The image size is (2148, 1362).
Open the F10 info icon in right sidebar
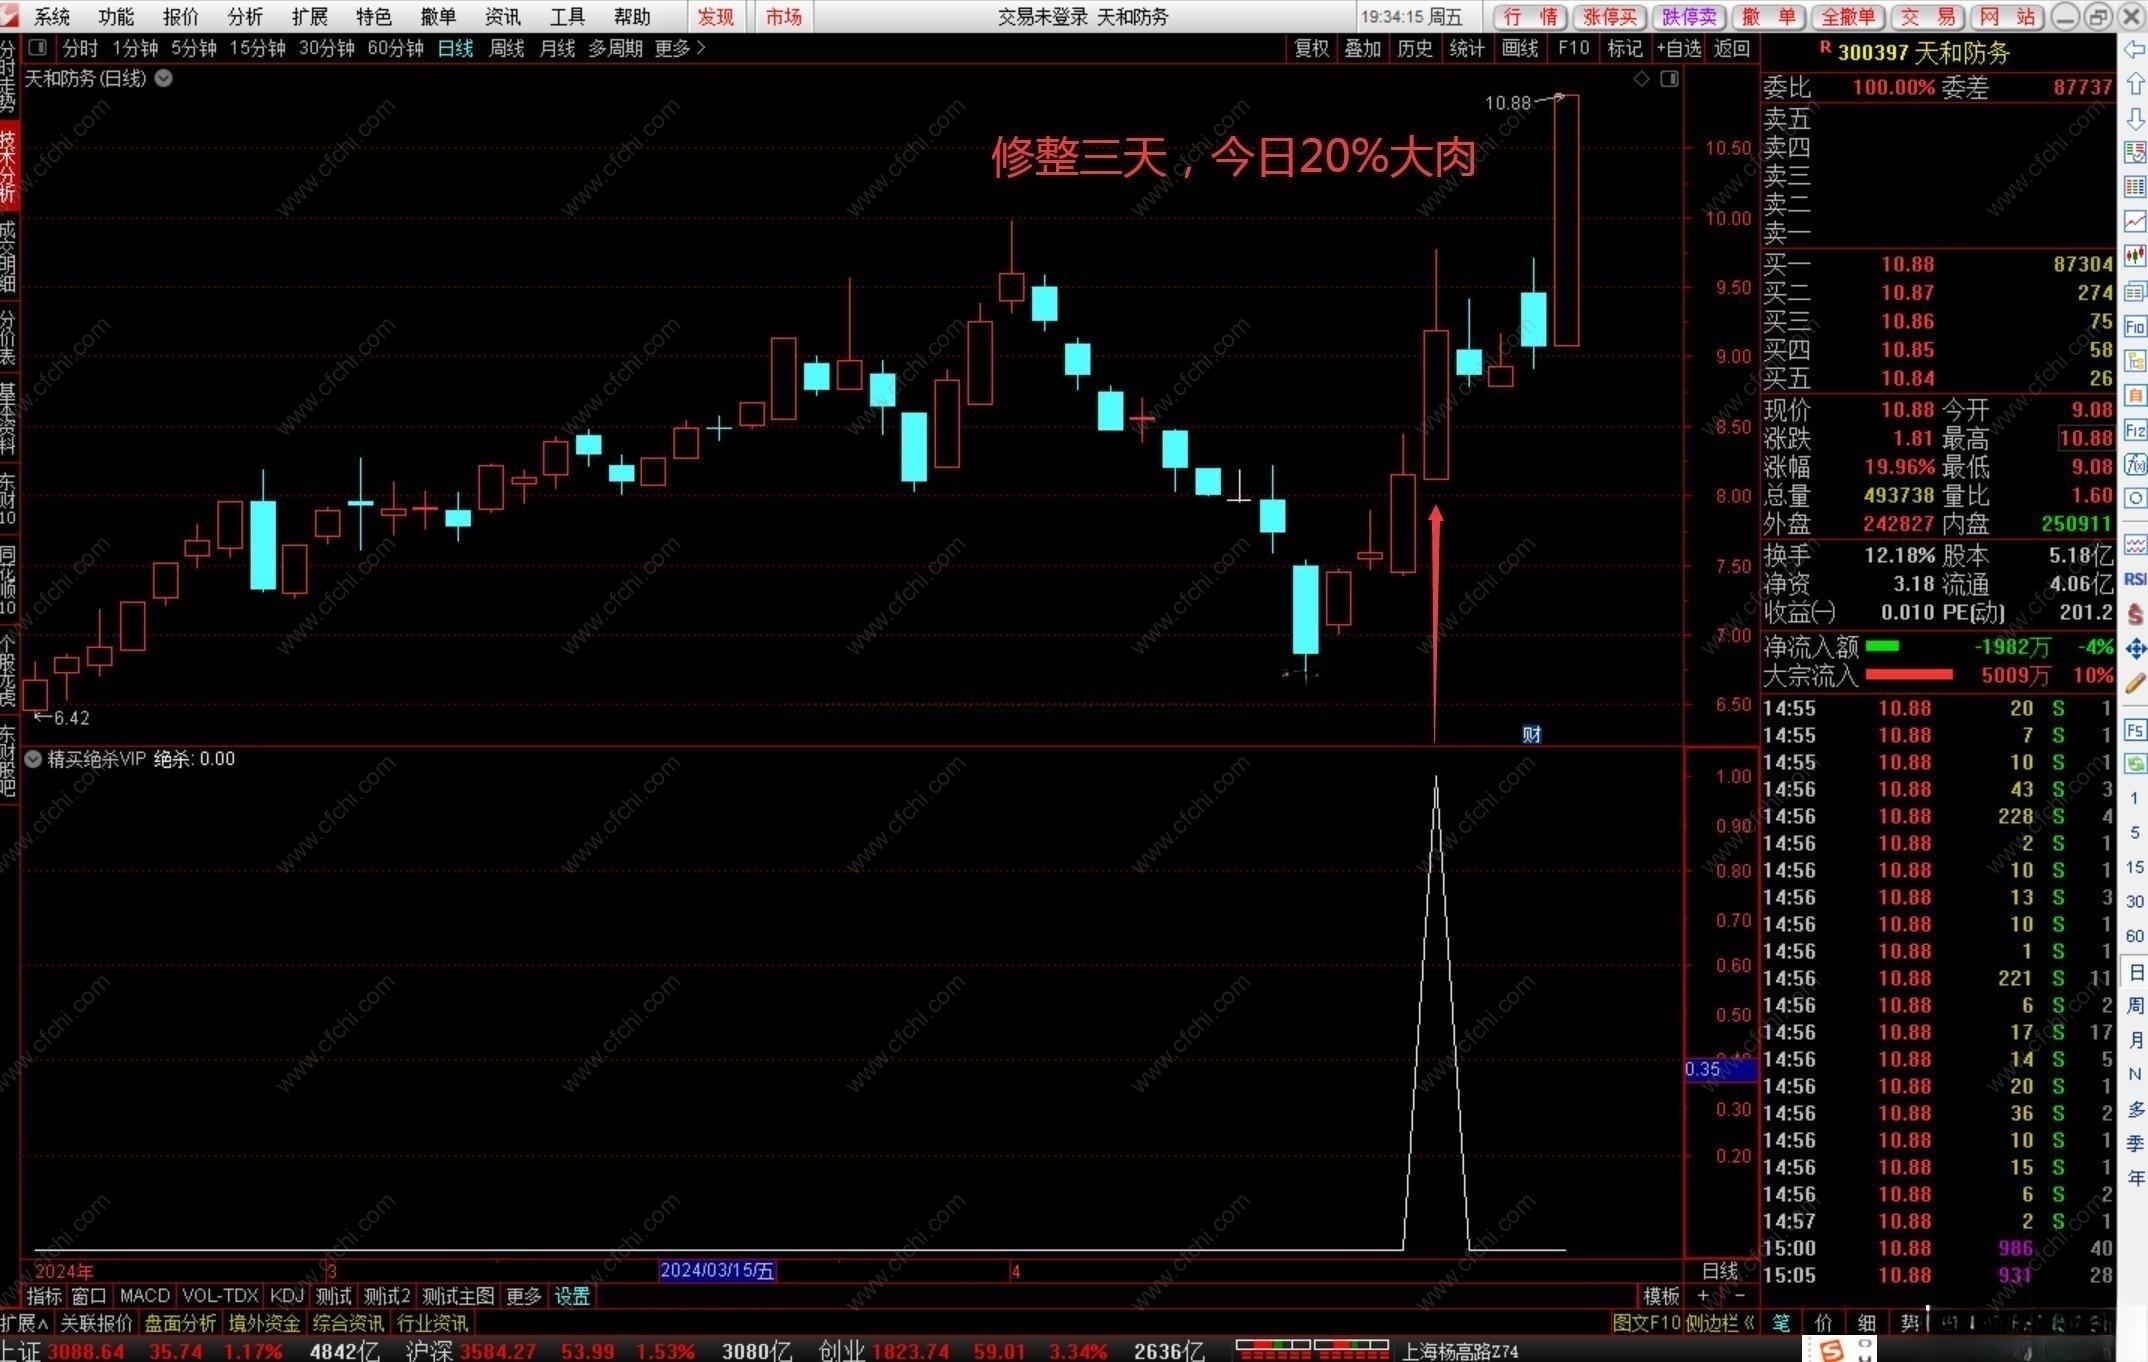(x=2134, y=326)
